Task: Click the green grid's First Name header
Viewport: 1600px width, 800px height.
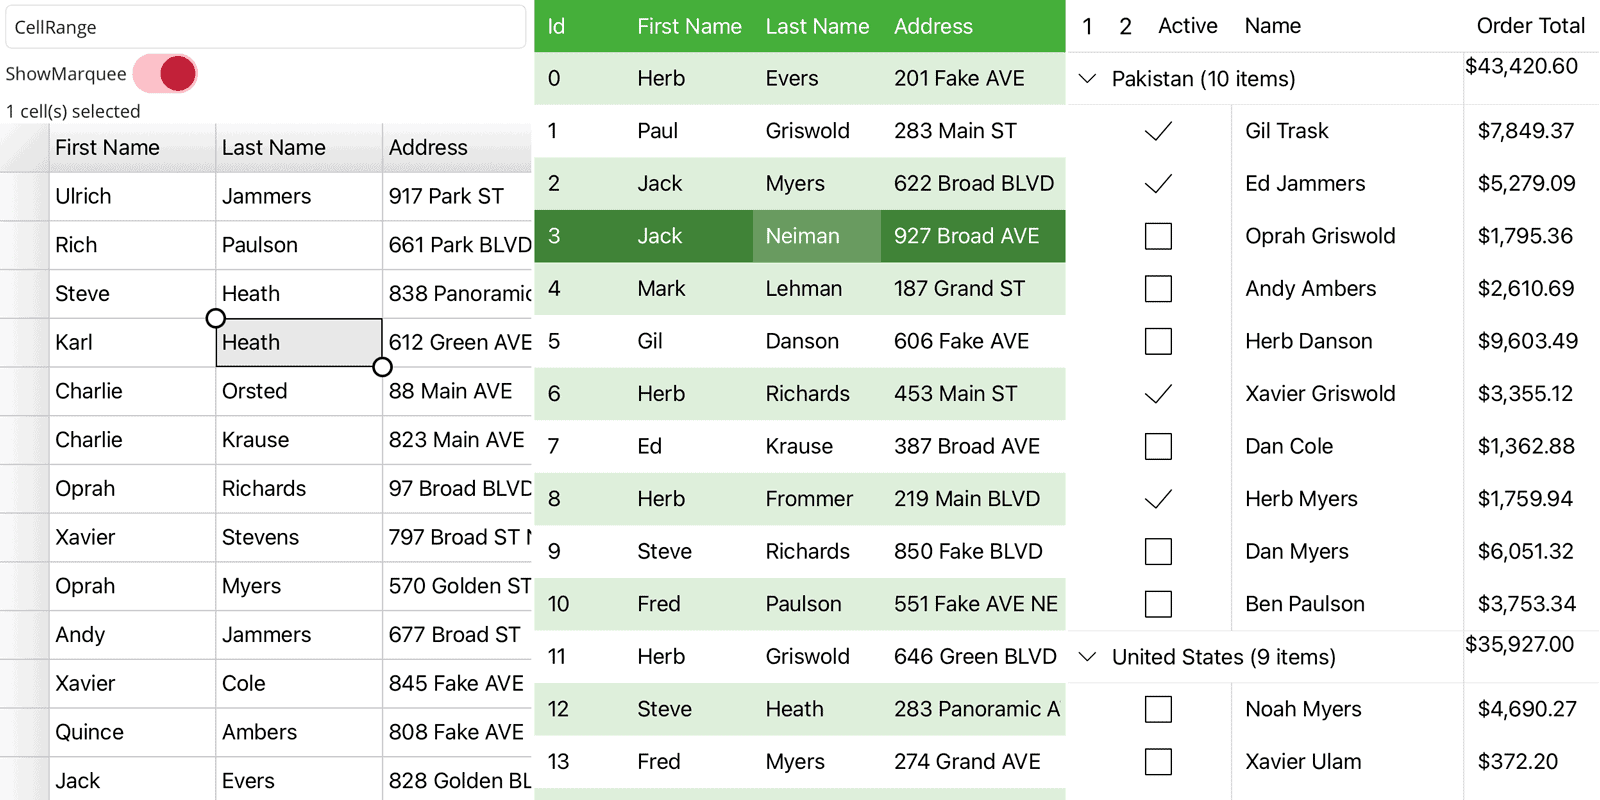Action: (689, 26)
